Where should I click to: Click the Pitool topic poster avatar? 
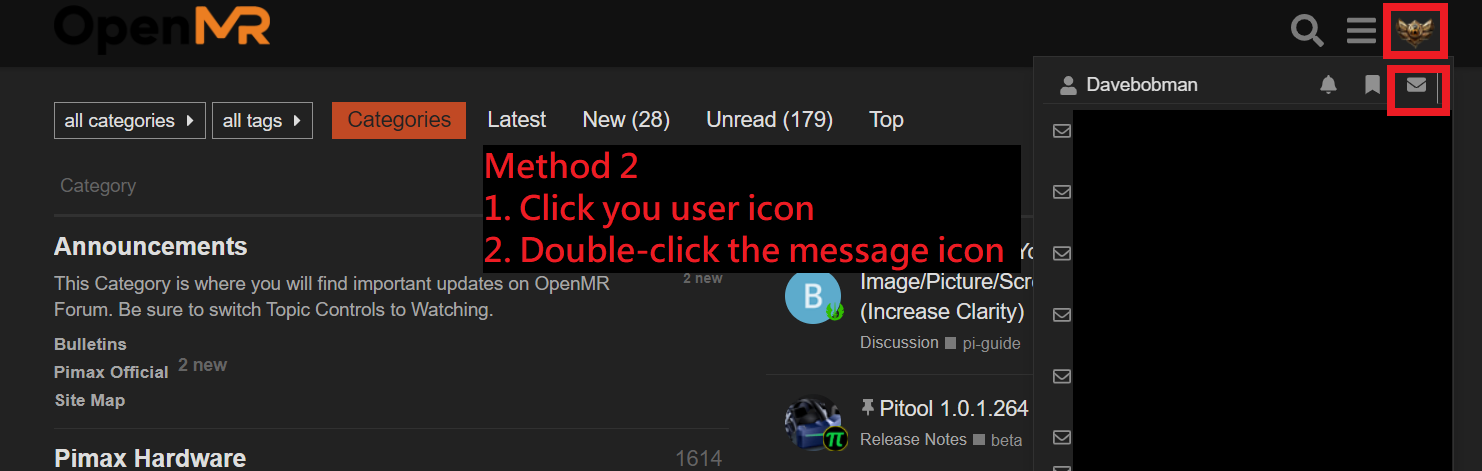(x=813, y=424)
